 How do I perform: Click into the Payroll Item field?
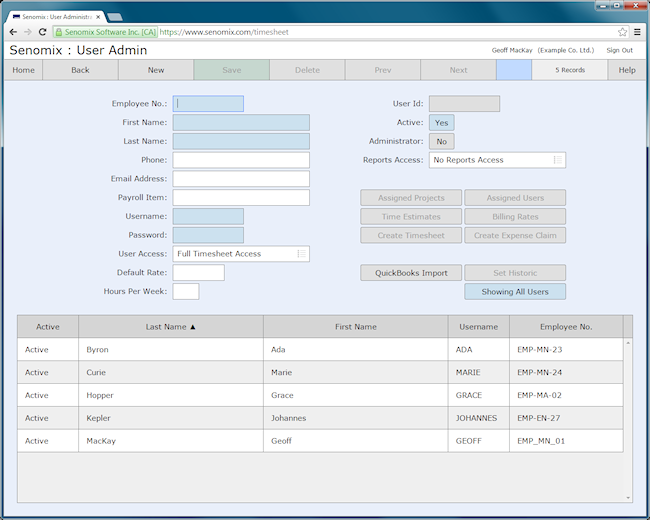[241, 198]
